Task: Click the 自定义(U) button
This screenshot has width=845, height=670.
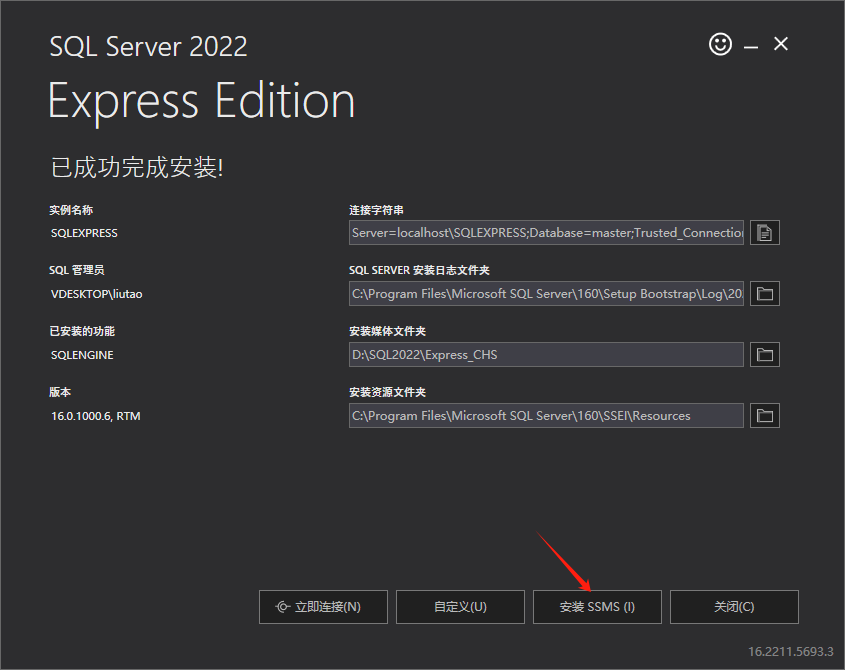Action: 460,607
